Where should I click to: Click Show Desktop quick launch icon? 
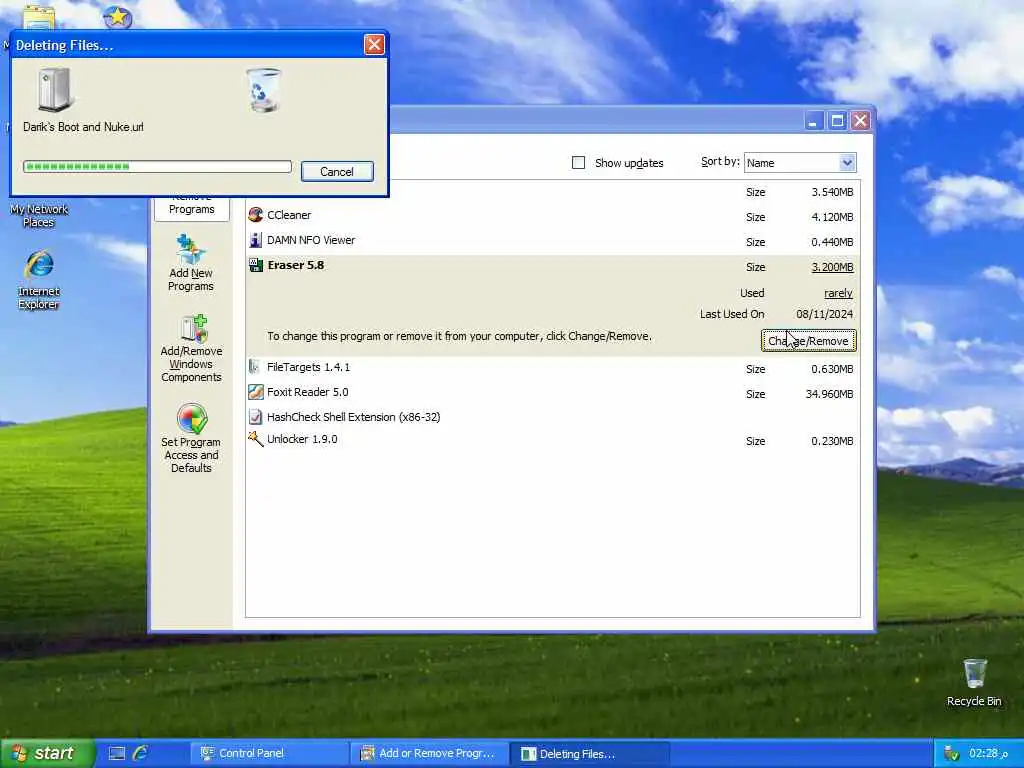(116, 753)
